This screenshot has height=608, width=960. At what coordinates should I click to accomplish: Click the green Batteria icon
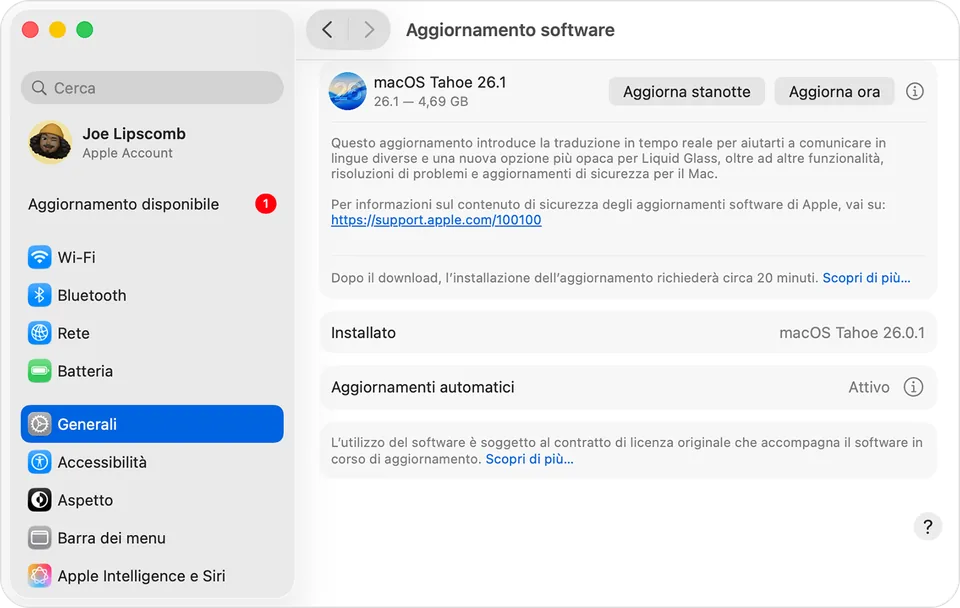pyautogui.click(x=39, y=371)
